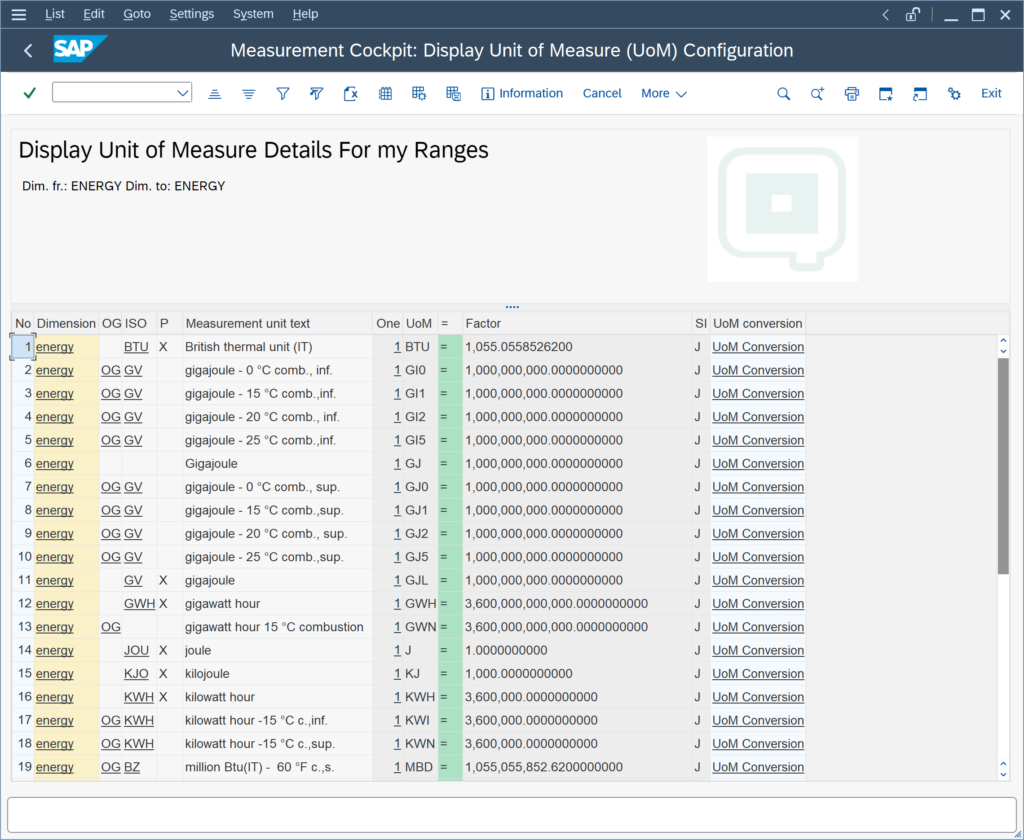Click the title bar left chevron icon
The width and height of the screenshot is (1024, 840).
pyautogui.click(x=886, y=14)
